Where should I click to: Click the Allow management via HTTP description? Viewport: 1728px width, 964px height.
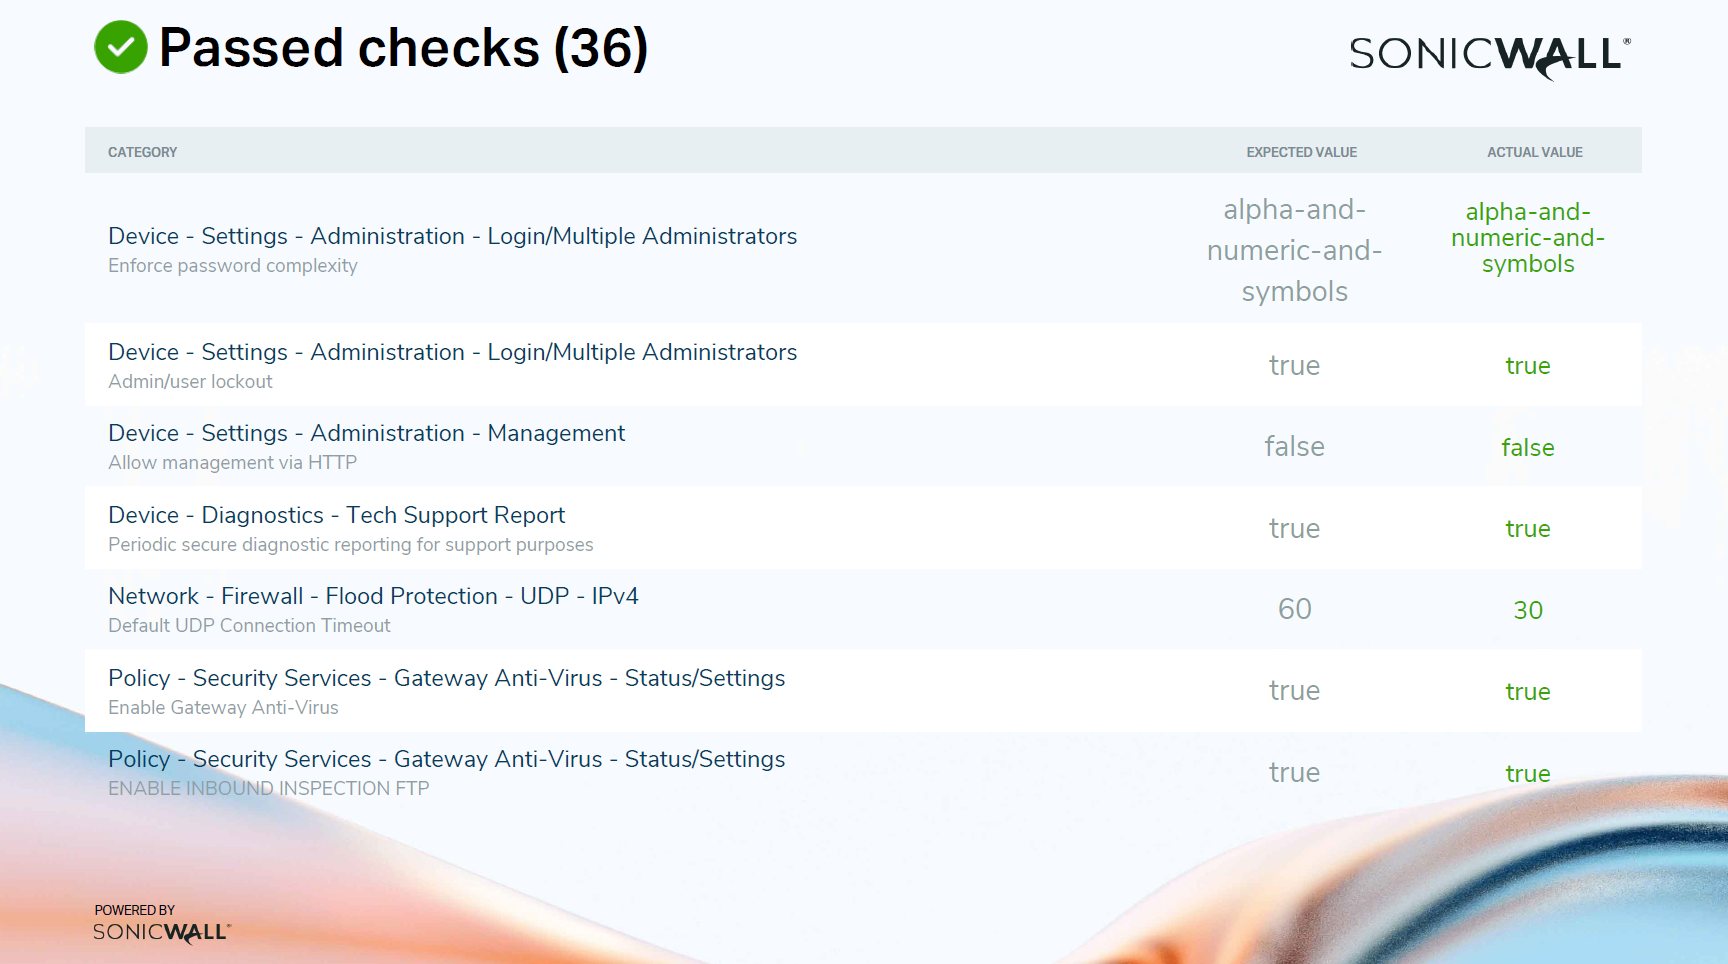pos(232,462)
